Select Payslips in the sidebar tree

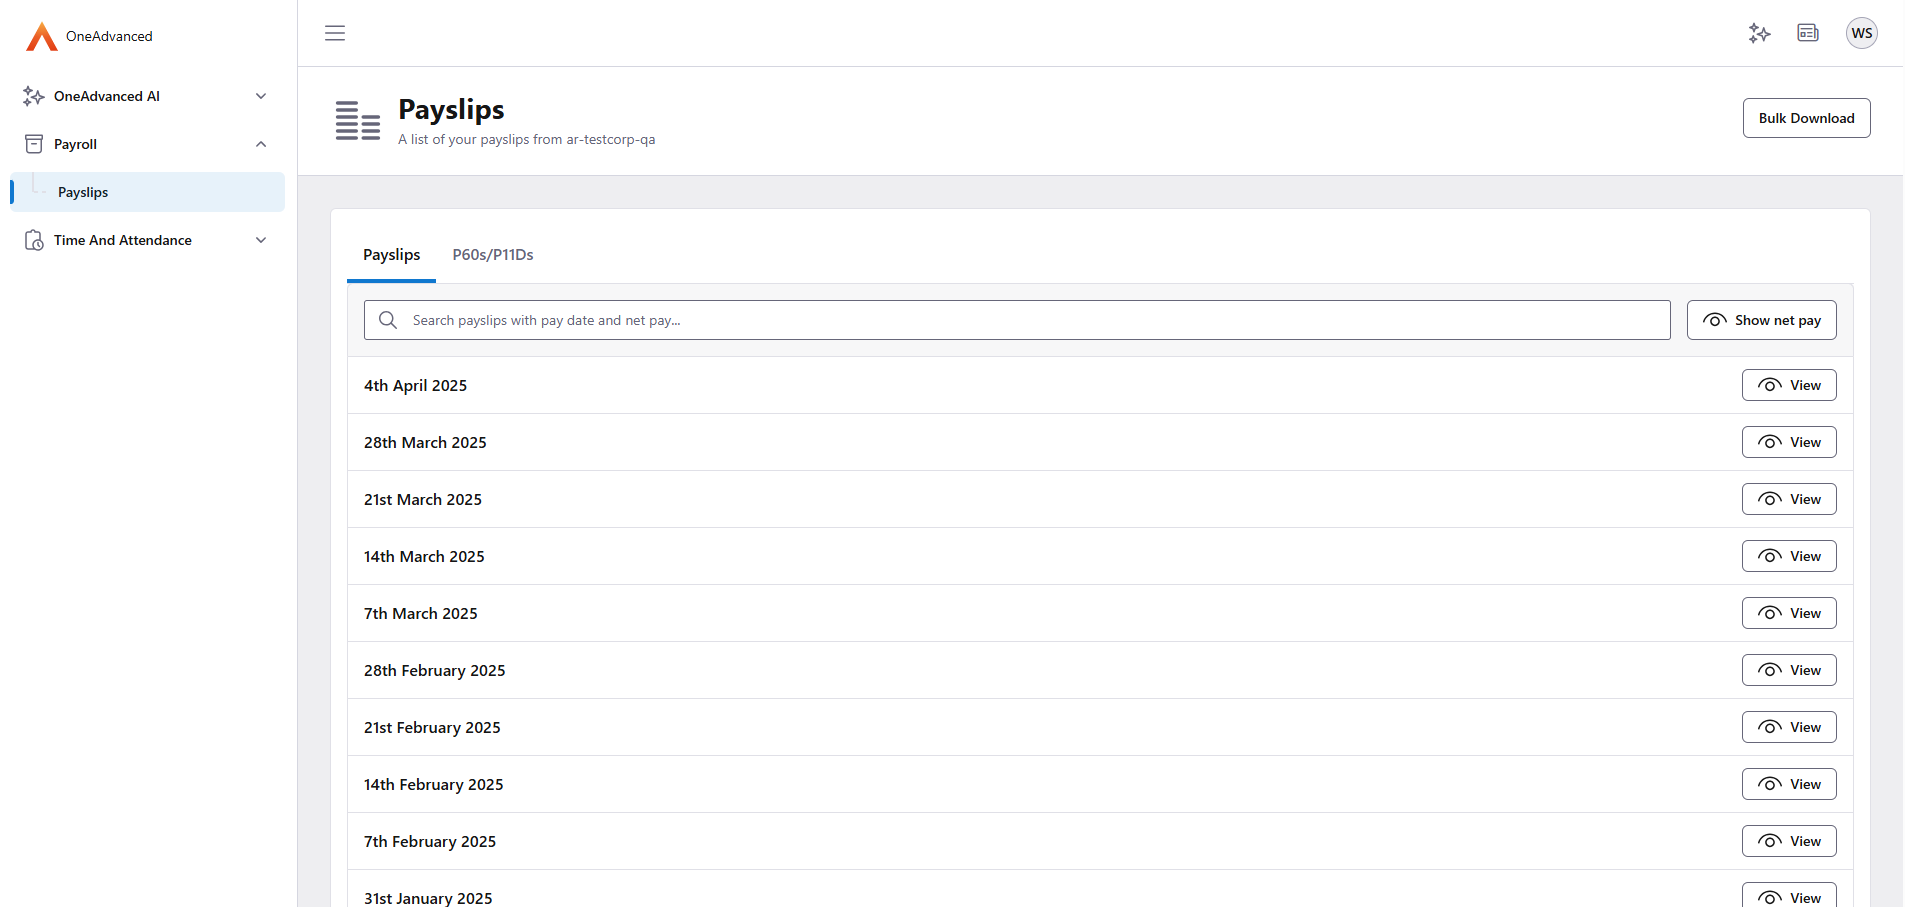coord(83,192)
